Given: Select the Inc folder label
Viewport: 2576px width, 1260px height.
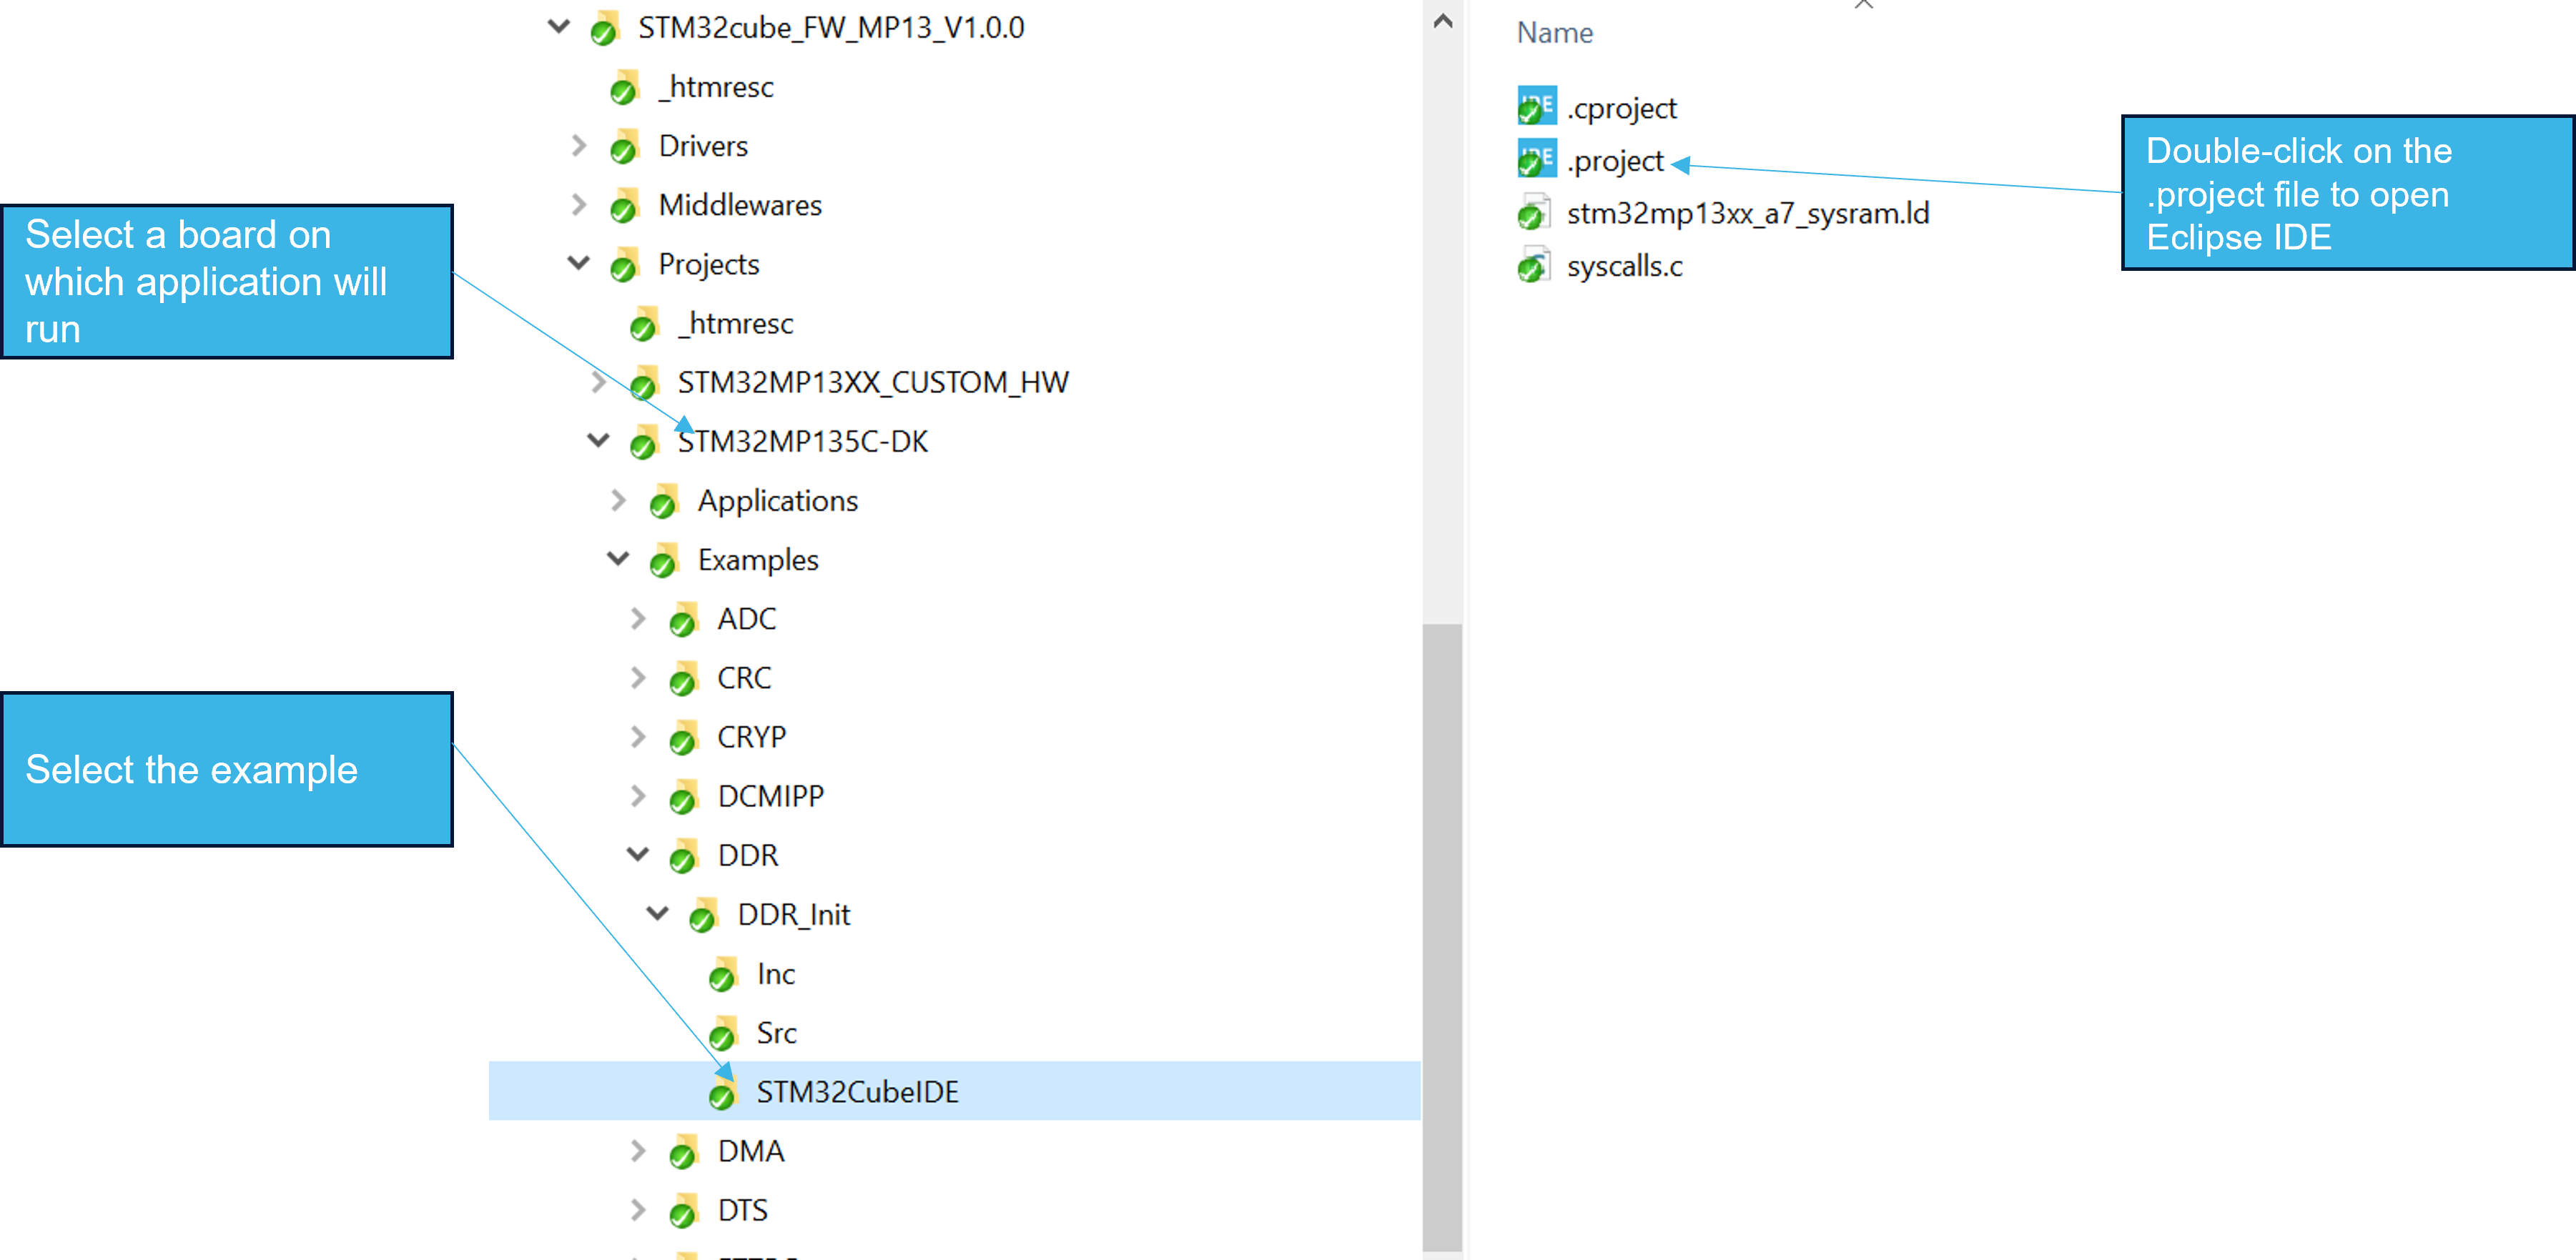Looking at the screenshot, I should tap(776, 973).
